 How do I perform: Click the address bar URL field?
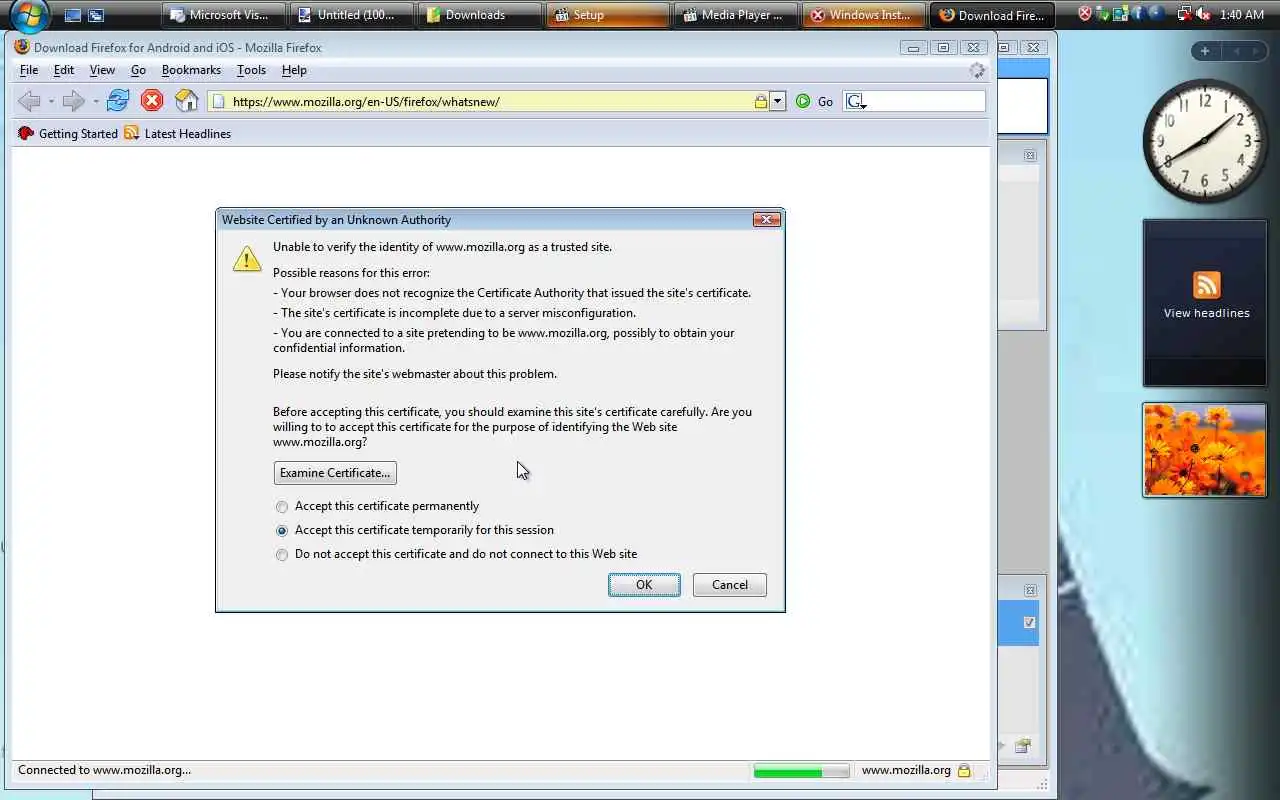[x=490, y=101]
